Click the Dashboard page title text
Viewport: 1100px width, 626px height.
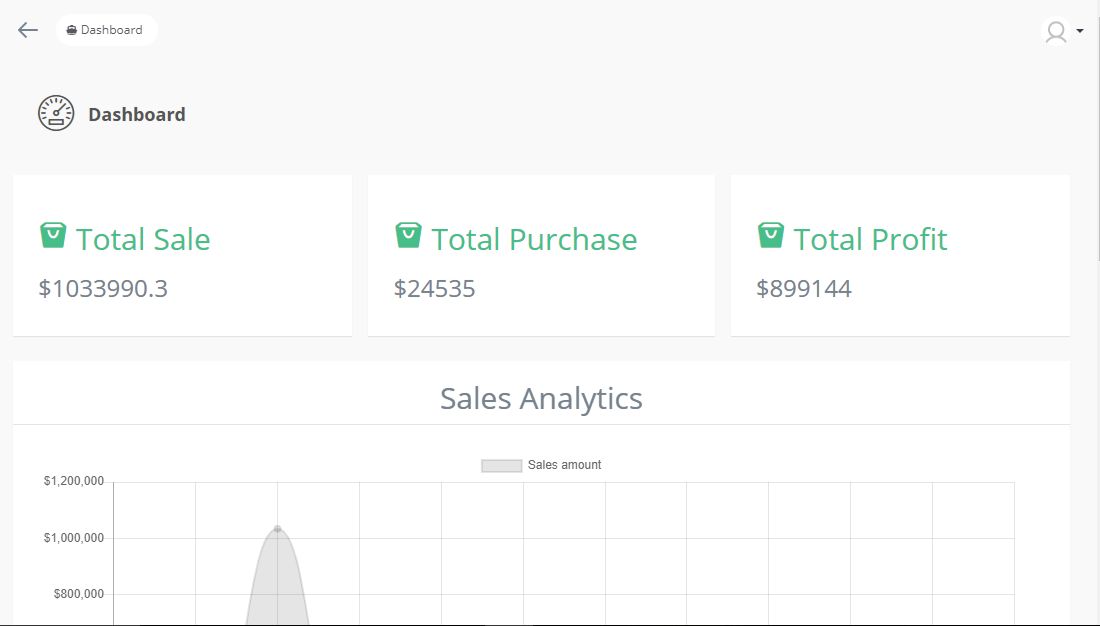[137, 114]
